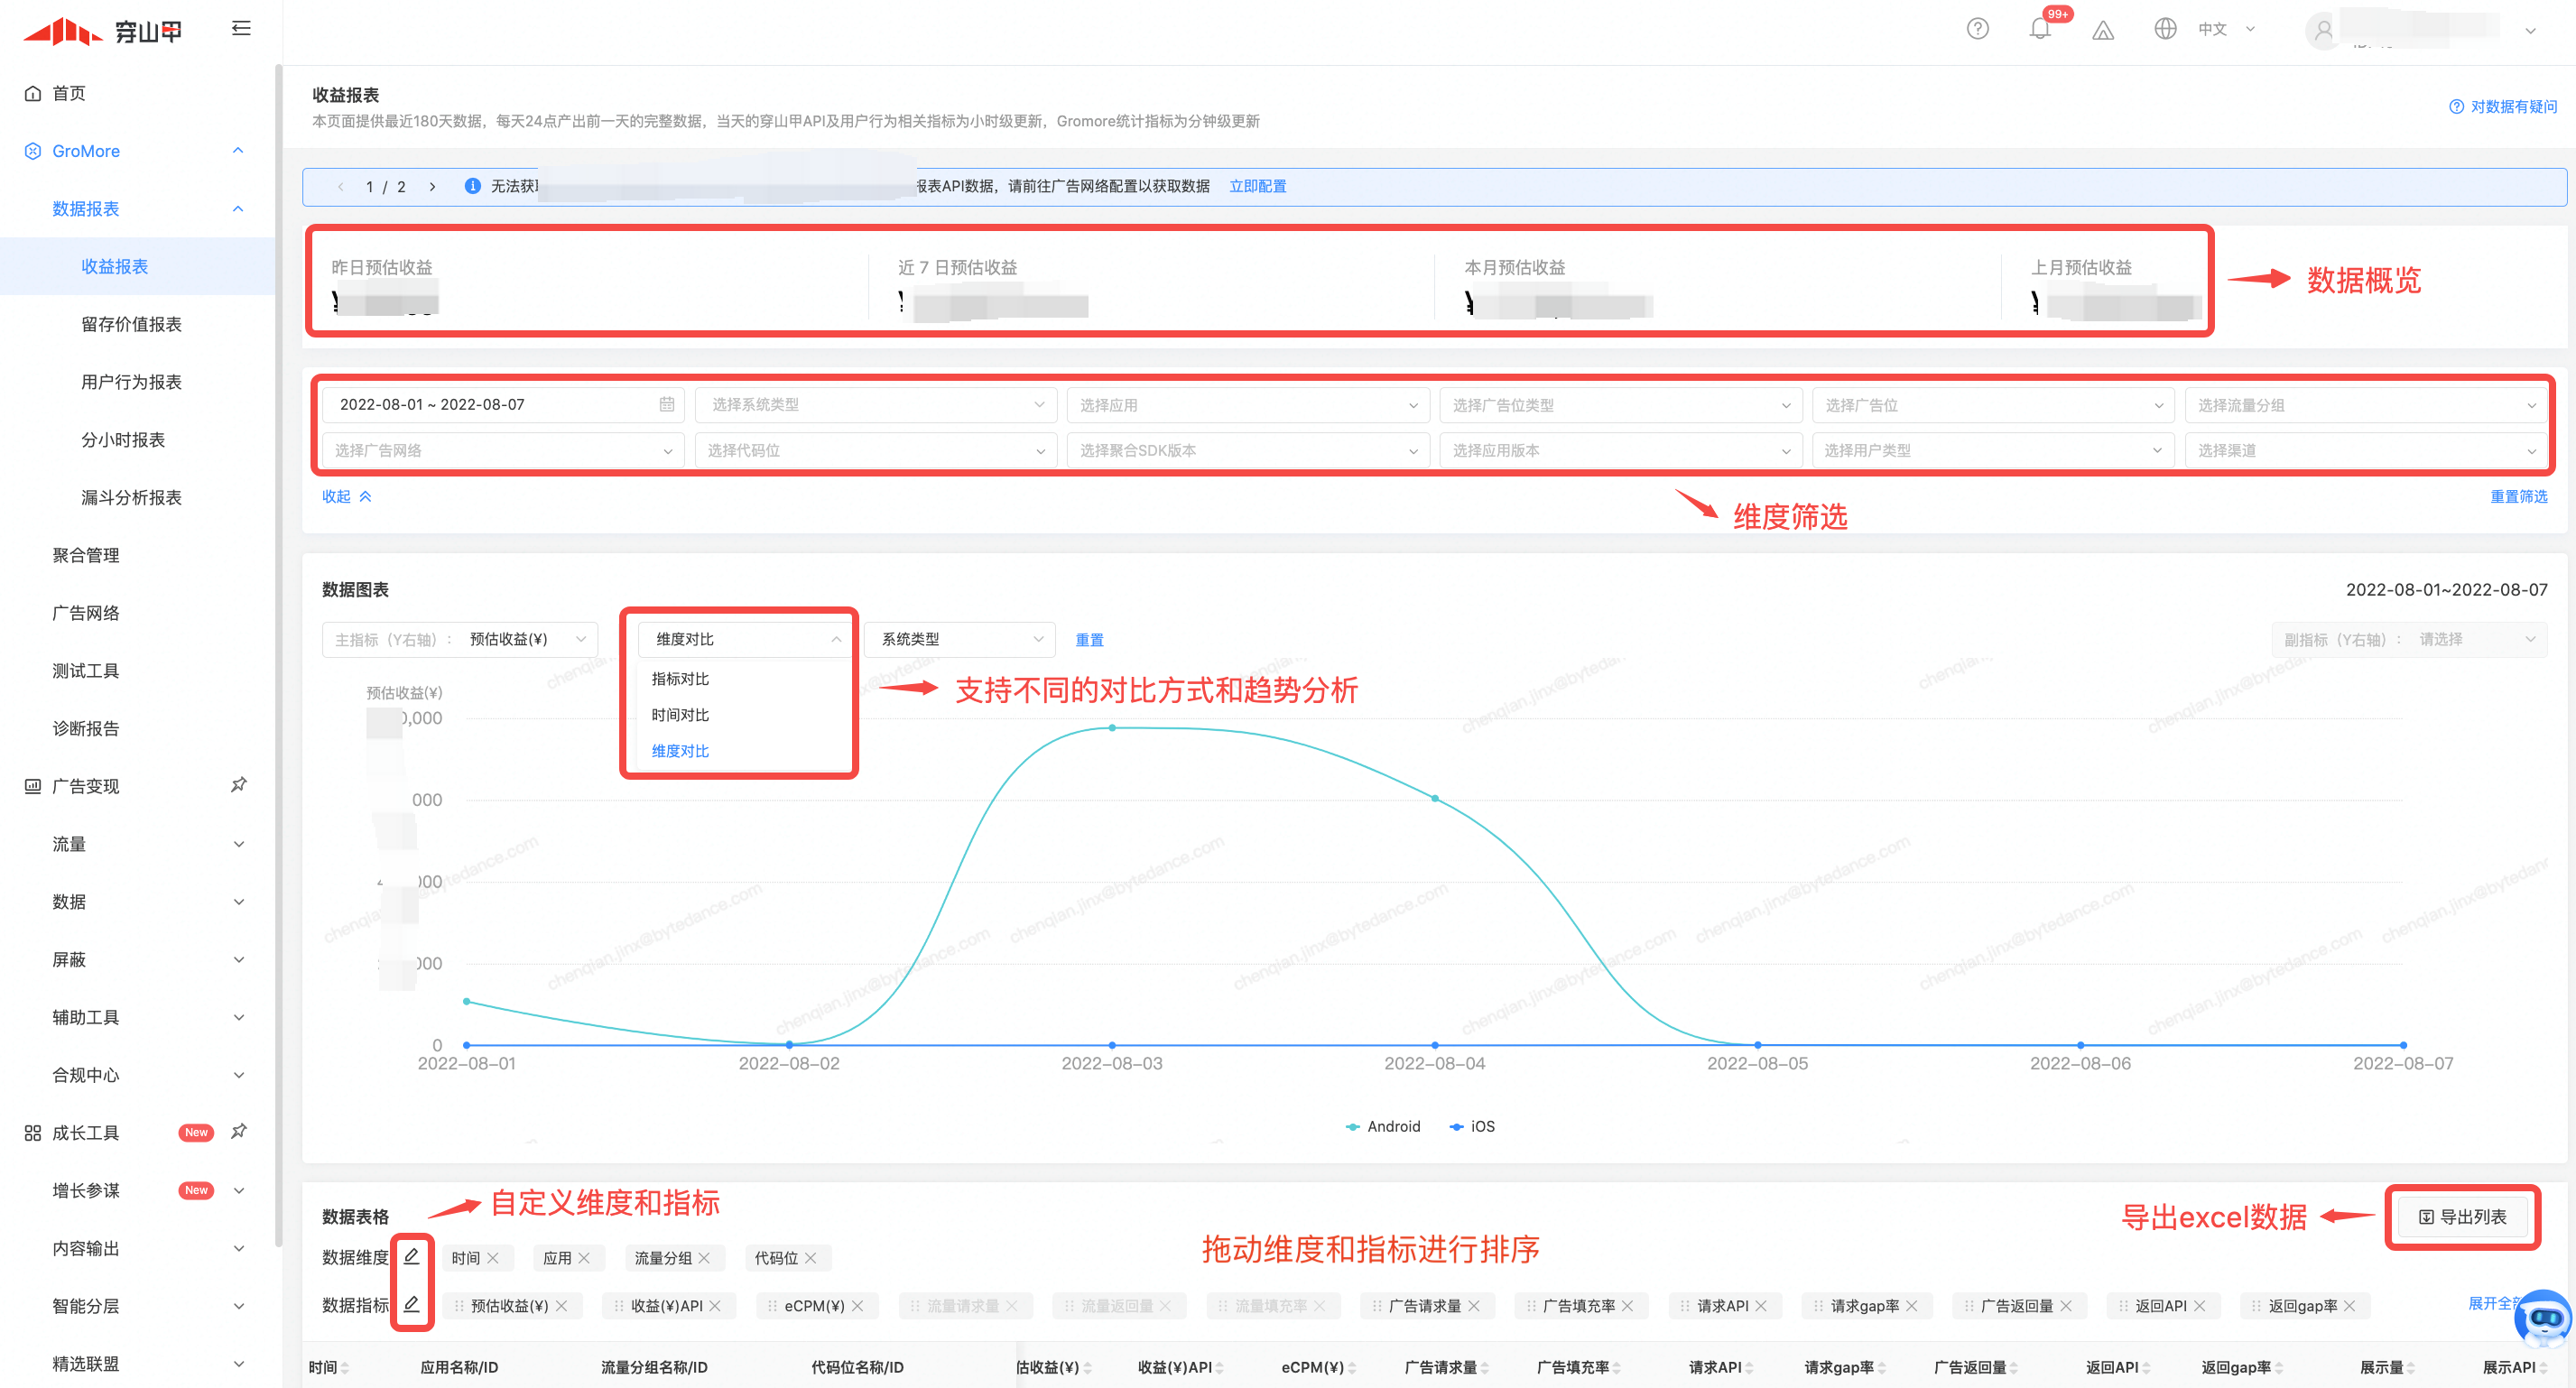The image size is (2576, 1388).
Task: Toggle iOS series in chart legend
Action: [1472, 1126]
